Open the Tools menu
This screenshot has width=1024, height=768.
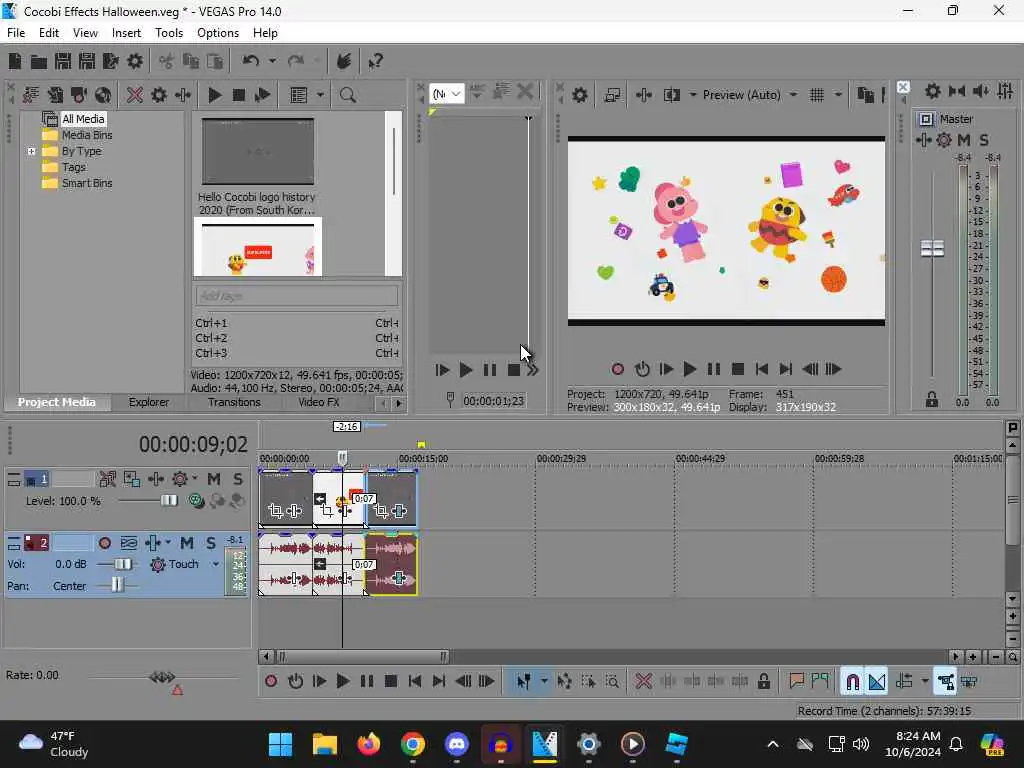pyautogui.click(x=168, y=33)
